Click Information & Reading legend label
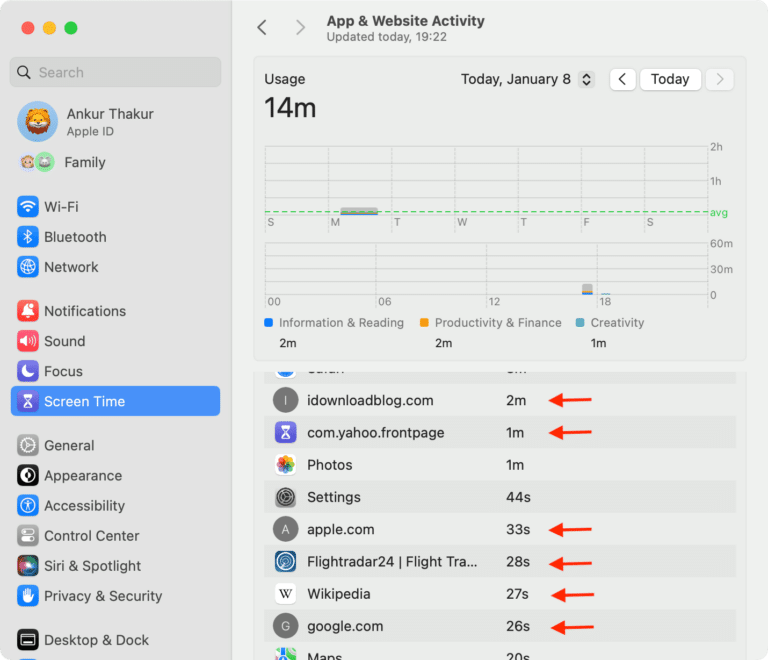 pyautogui.click(x=341, y=323)
